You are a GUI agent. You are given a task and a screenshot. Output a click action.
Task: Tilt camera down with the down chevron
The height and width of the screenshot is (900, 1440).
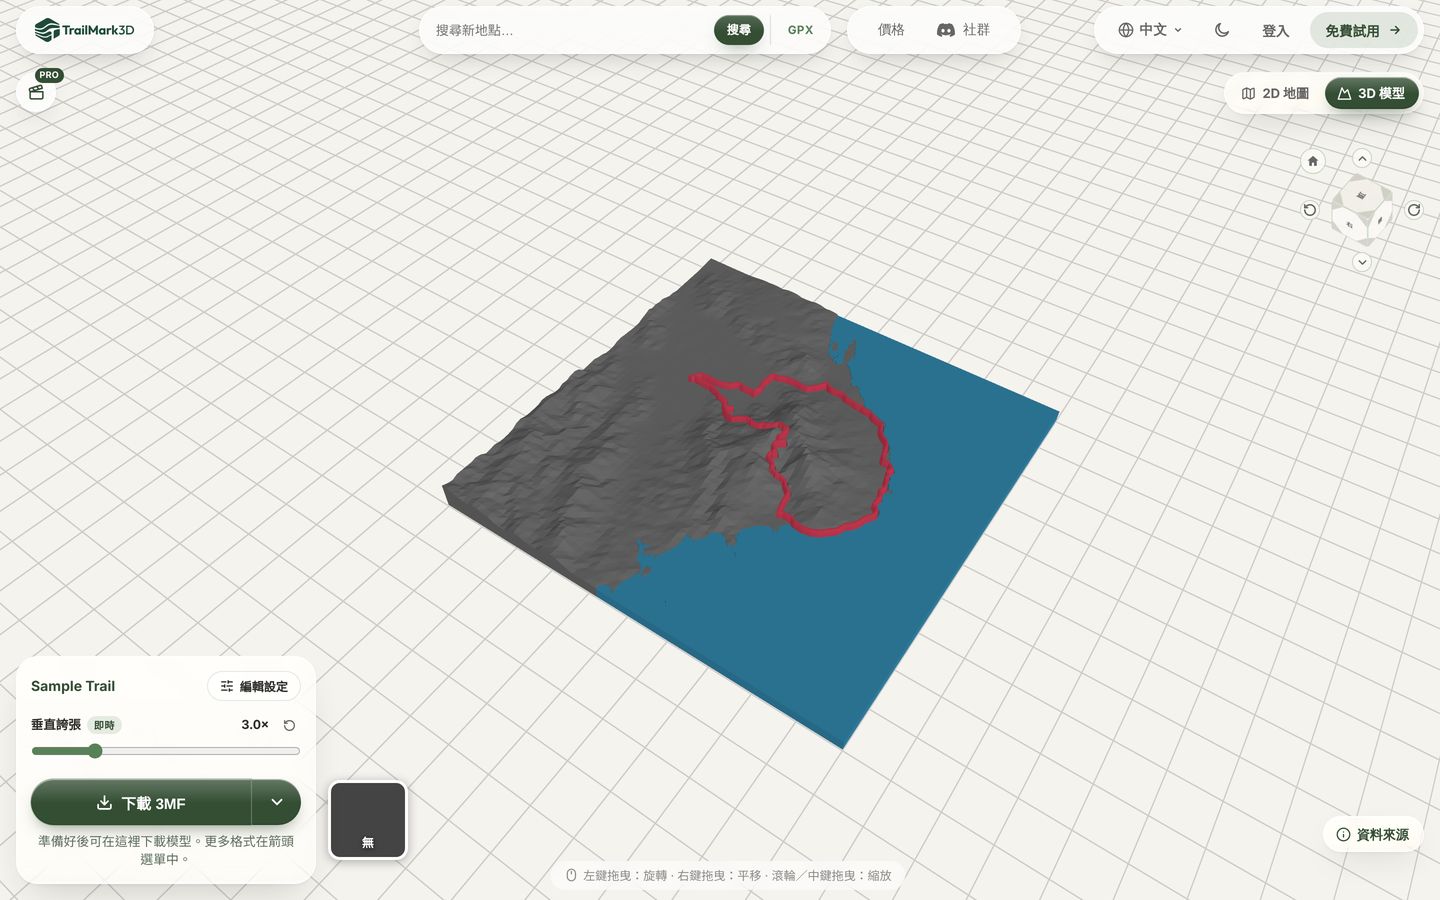1362,262
